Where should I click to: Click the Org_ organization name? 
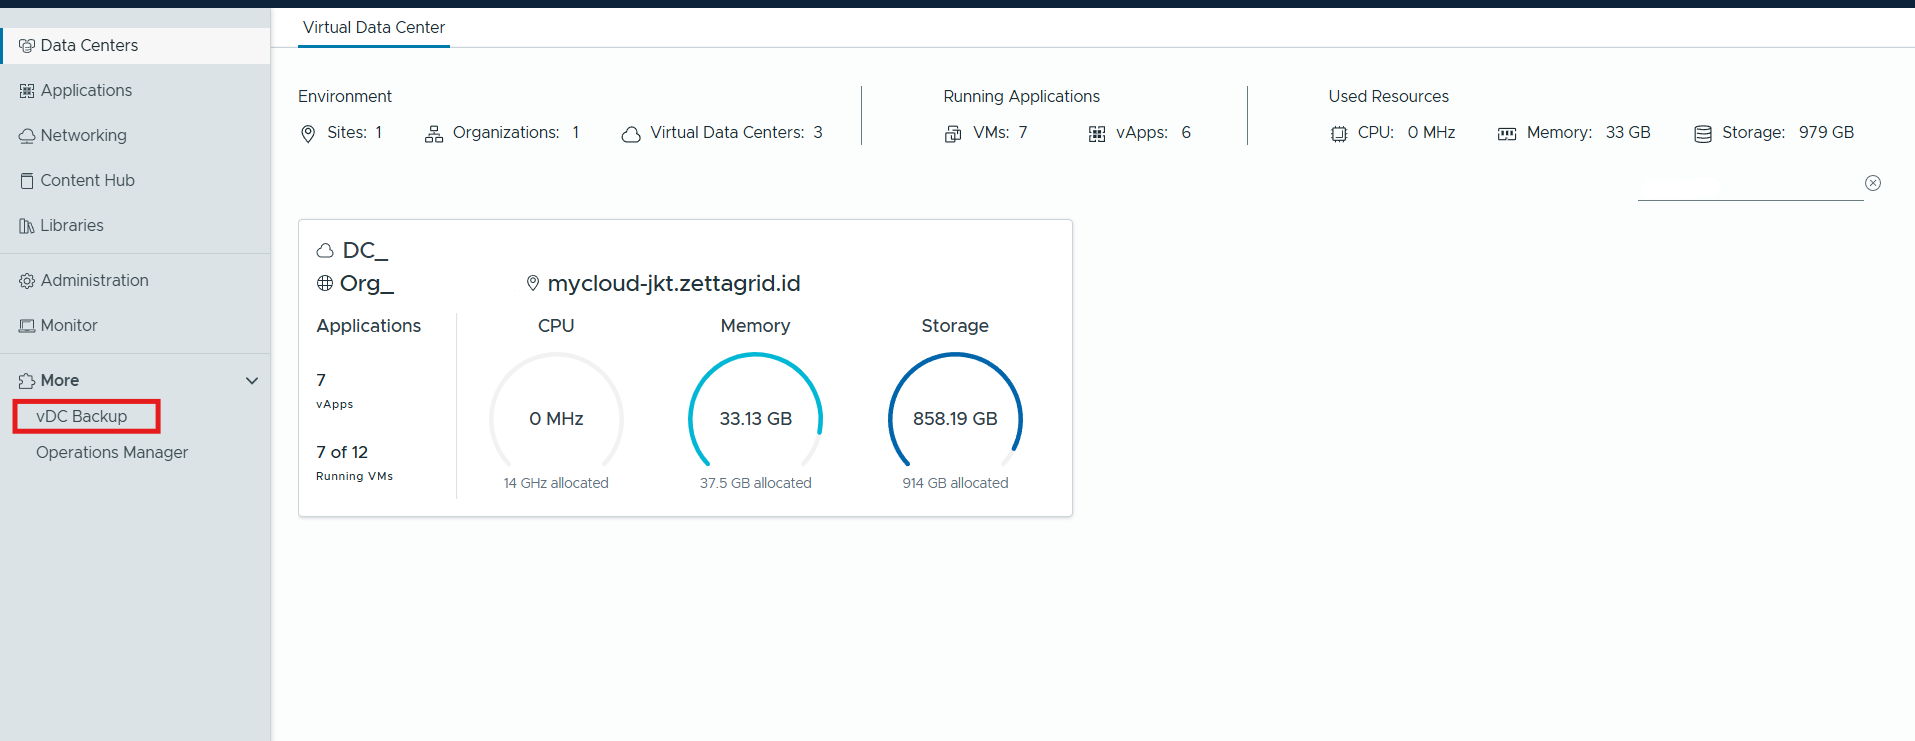click(367, 284)
